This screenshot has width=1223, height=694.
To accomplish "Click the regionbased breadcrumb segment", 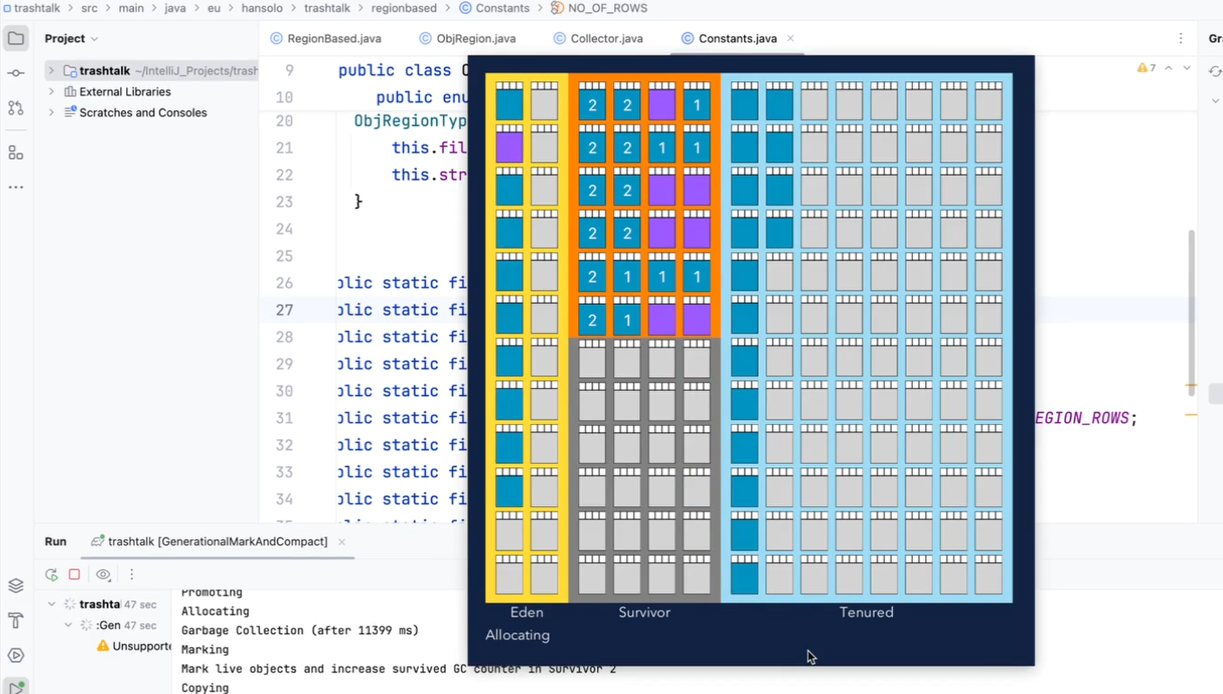I will tap(402, 8).
